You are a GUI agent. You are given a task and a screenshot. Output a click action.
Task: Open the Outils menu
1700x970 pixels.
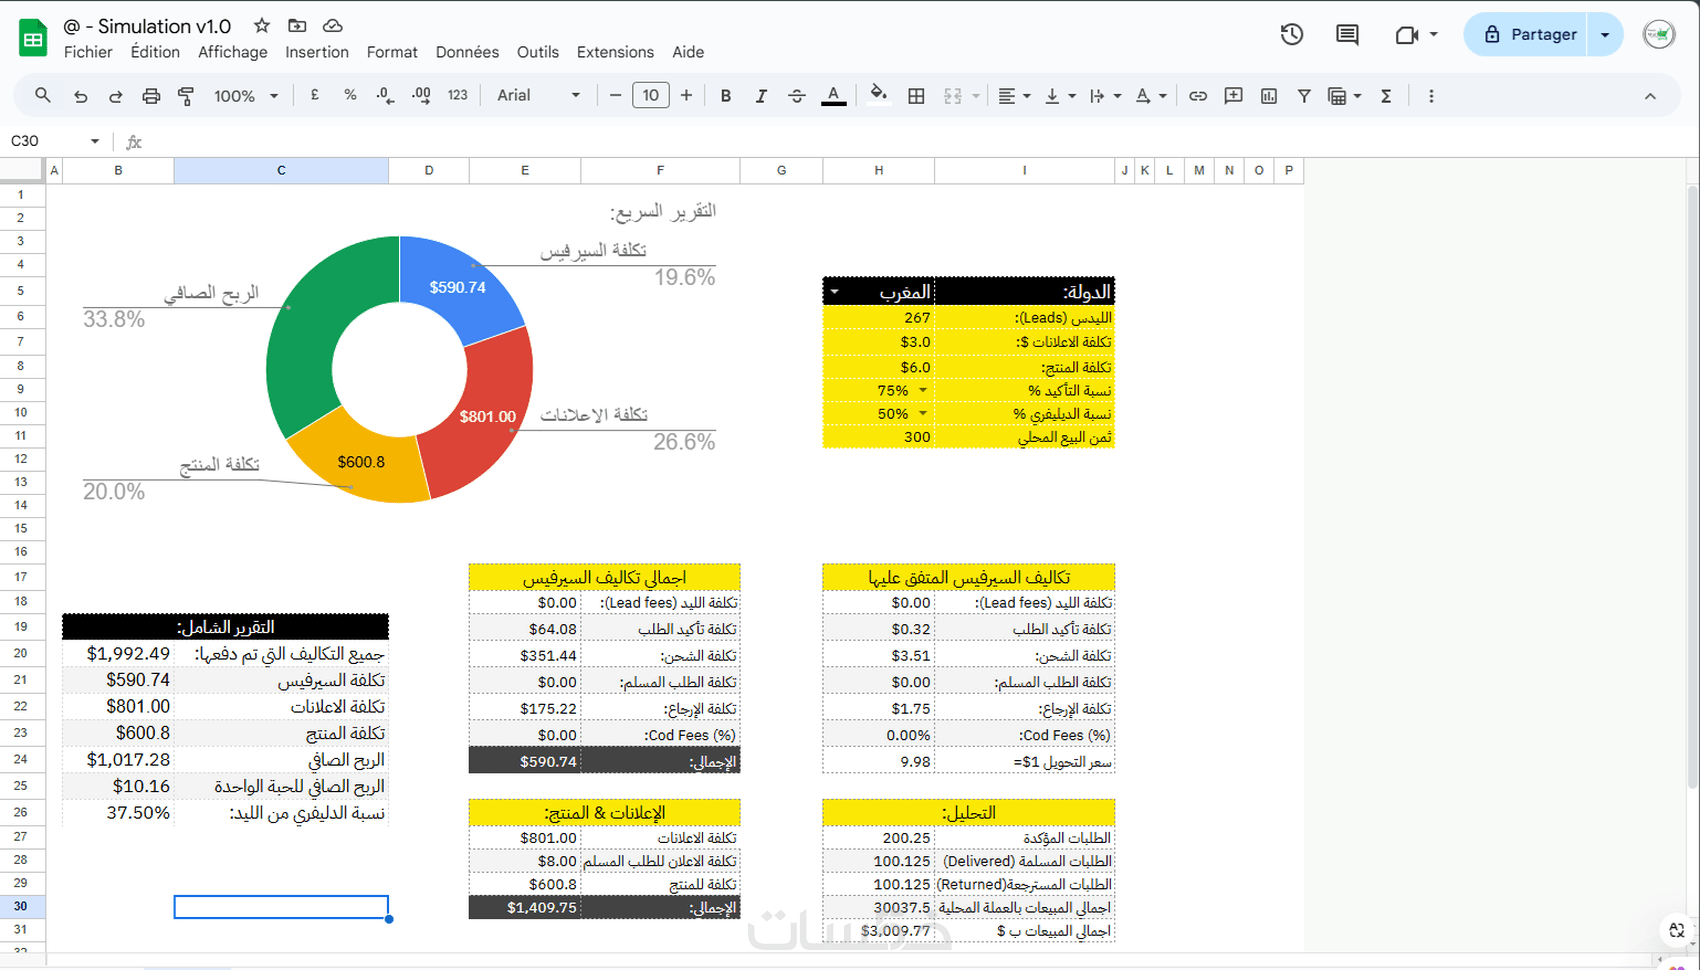coord(538,52)
